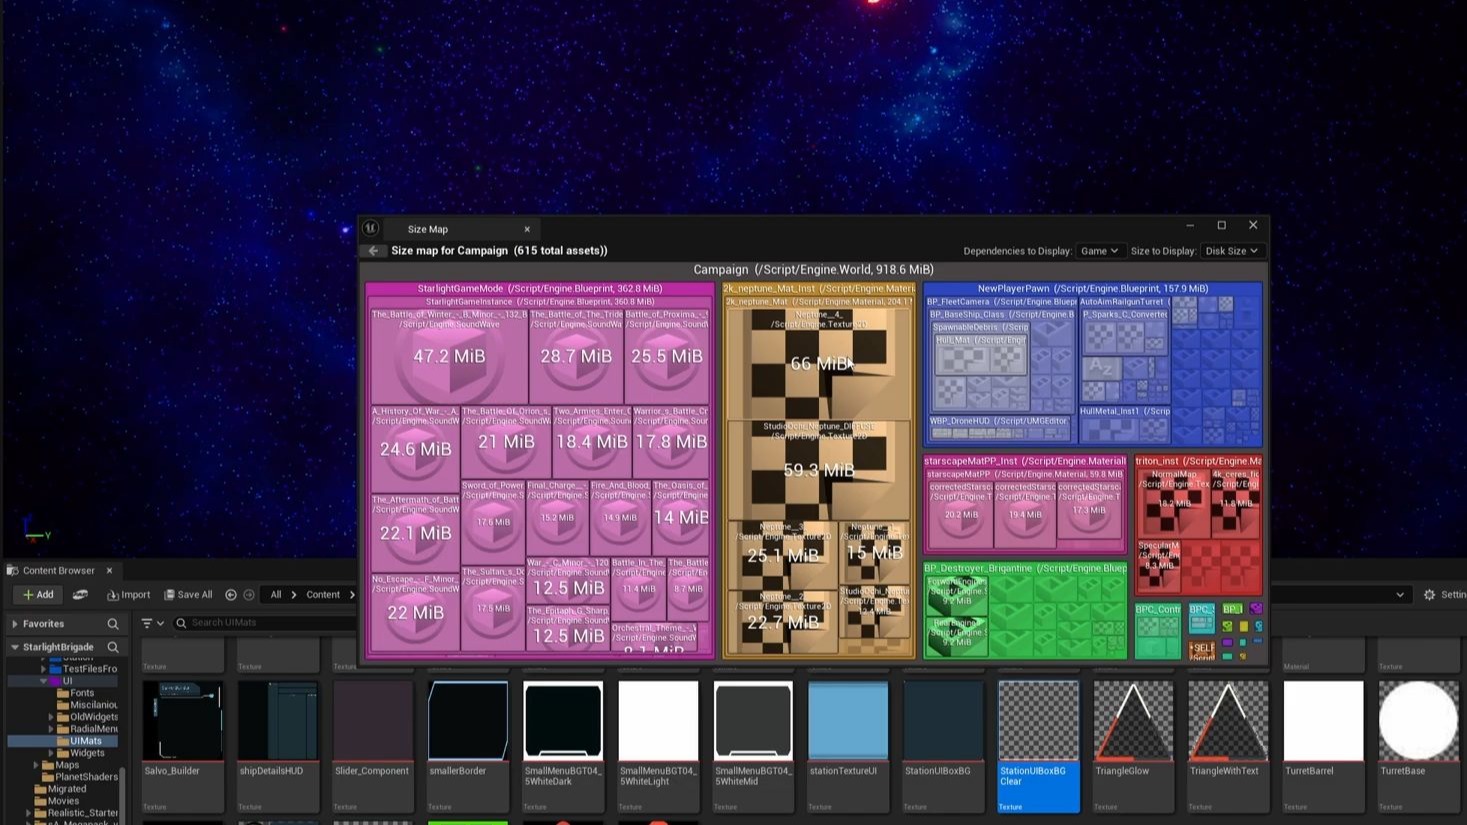Click the Unreal logo in Size Map window
Image resolution: width=1467 pixels, height=825 pixels.
[x=371, y=228]
